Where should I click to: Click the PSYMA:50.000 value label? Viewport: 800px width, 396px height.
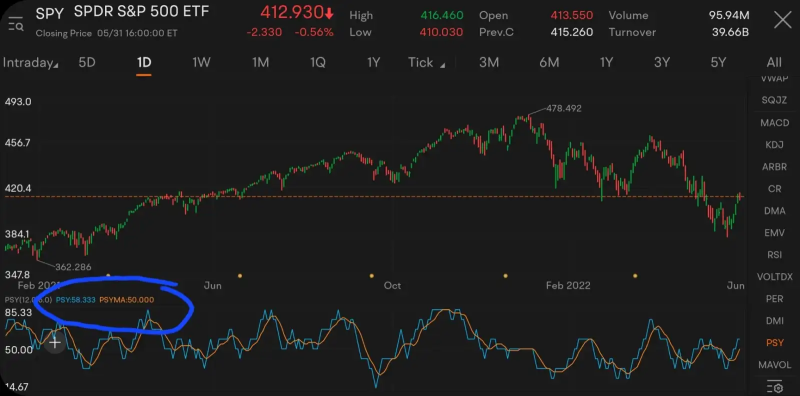click(127, 300)
